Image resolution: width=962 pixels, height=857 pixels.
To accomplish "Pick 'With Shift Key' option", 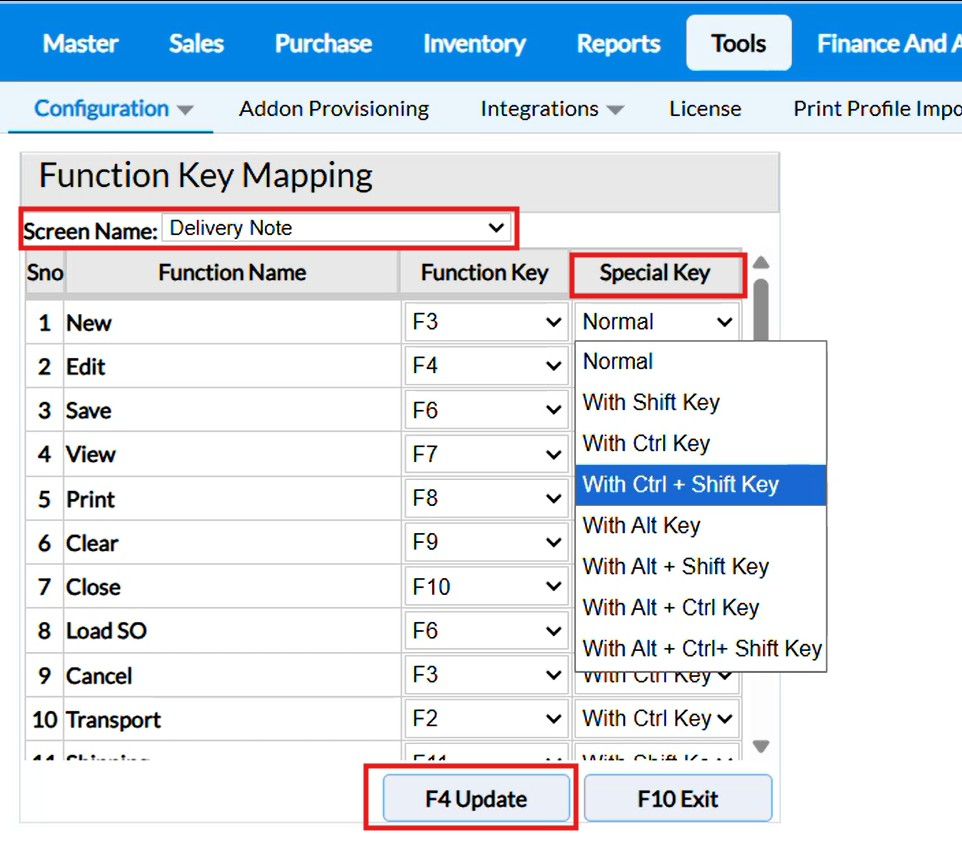I will pos(700,403).
